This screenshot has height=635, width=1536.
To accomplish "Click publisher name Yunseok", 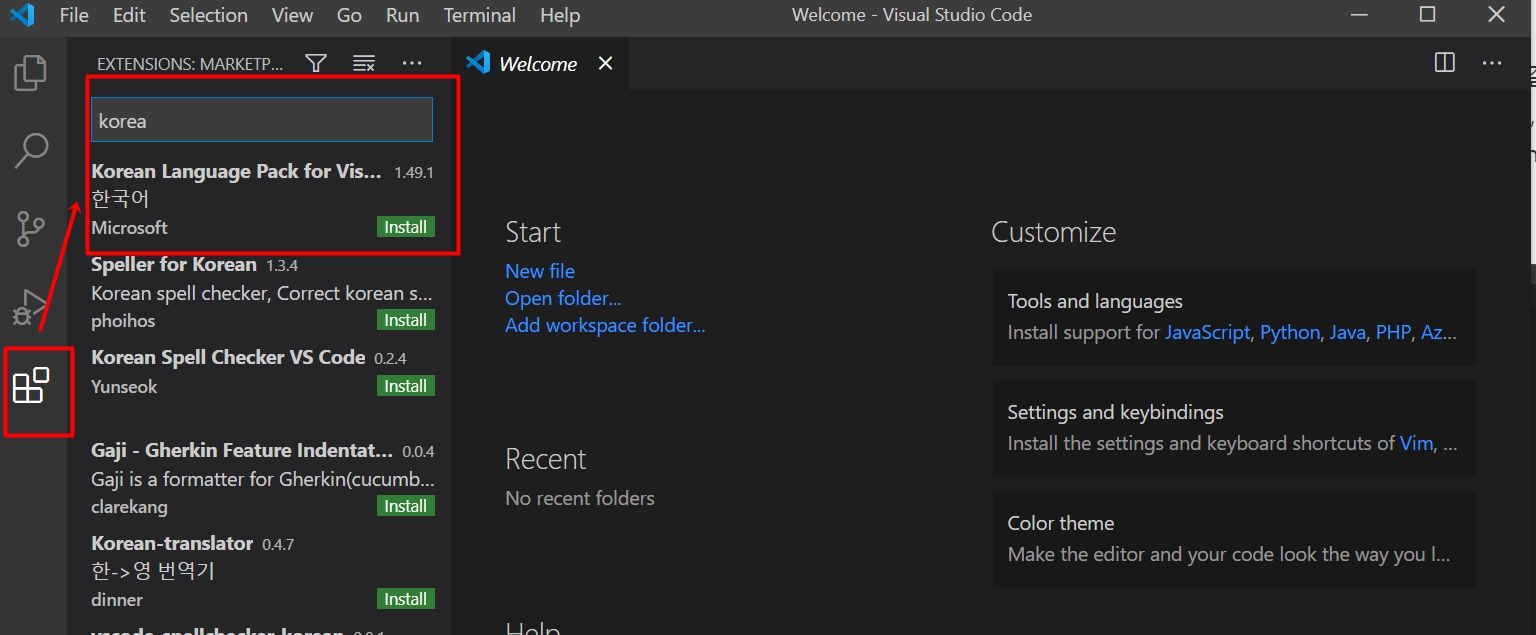I will [124, 387].
